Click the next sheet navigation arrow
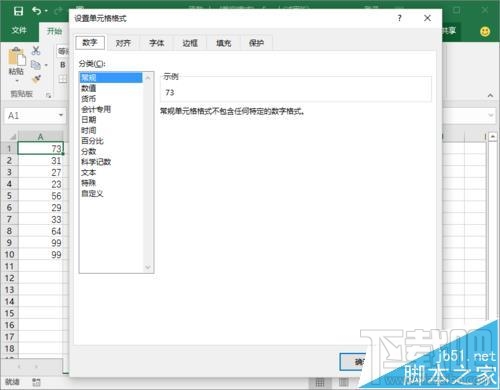Screen dimensions: 500x390 pyautogui.click(x=36, y=367)
